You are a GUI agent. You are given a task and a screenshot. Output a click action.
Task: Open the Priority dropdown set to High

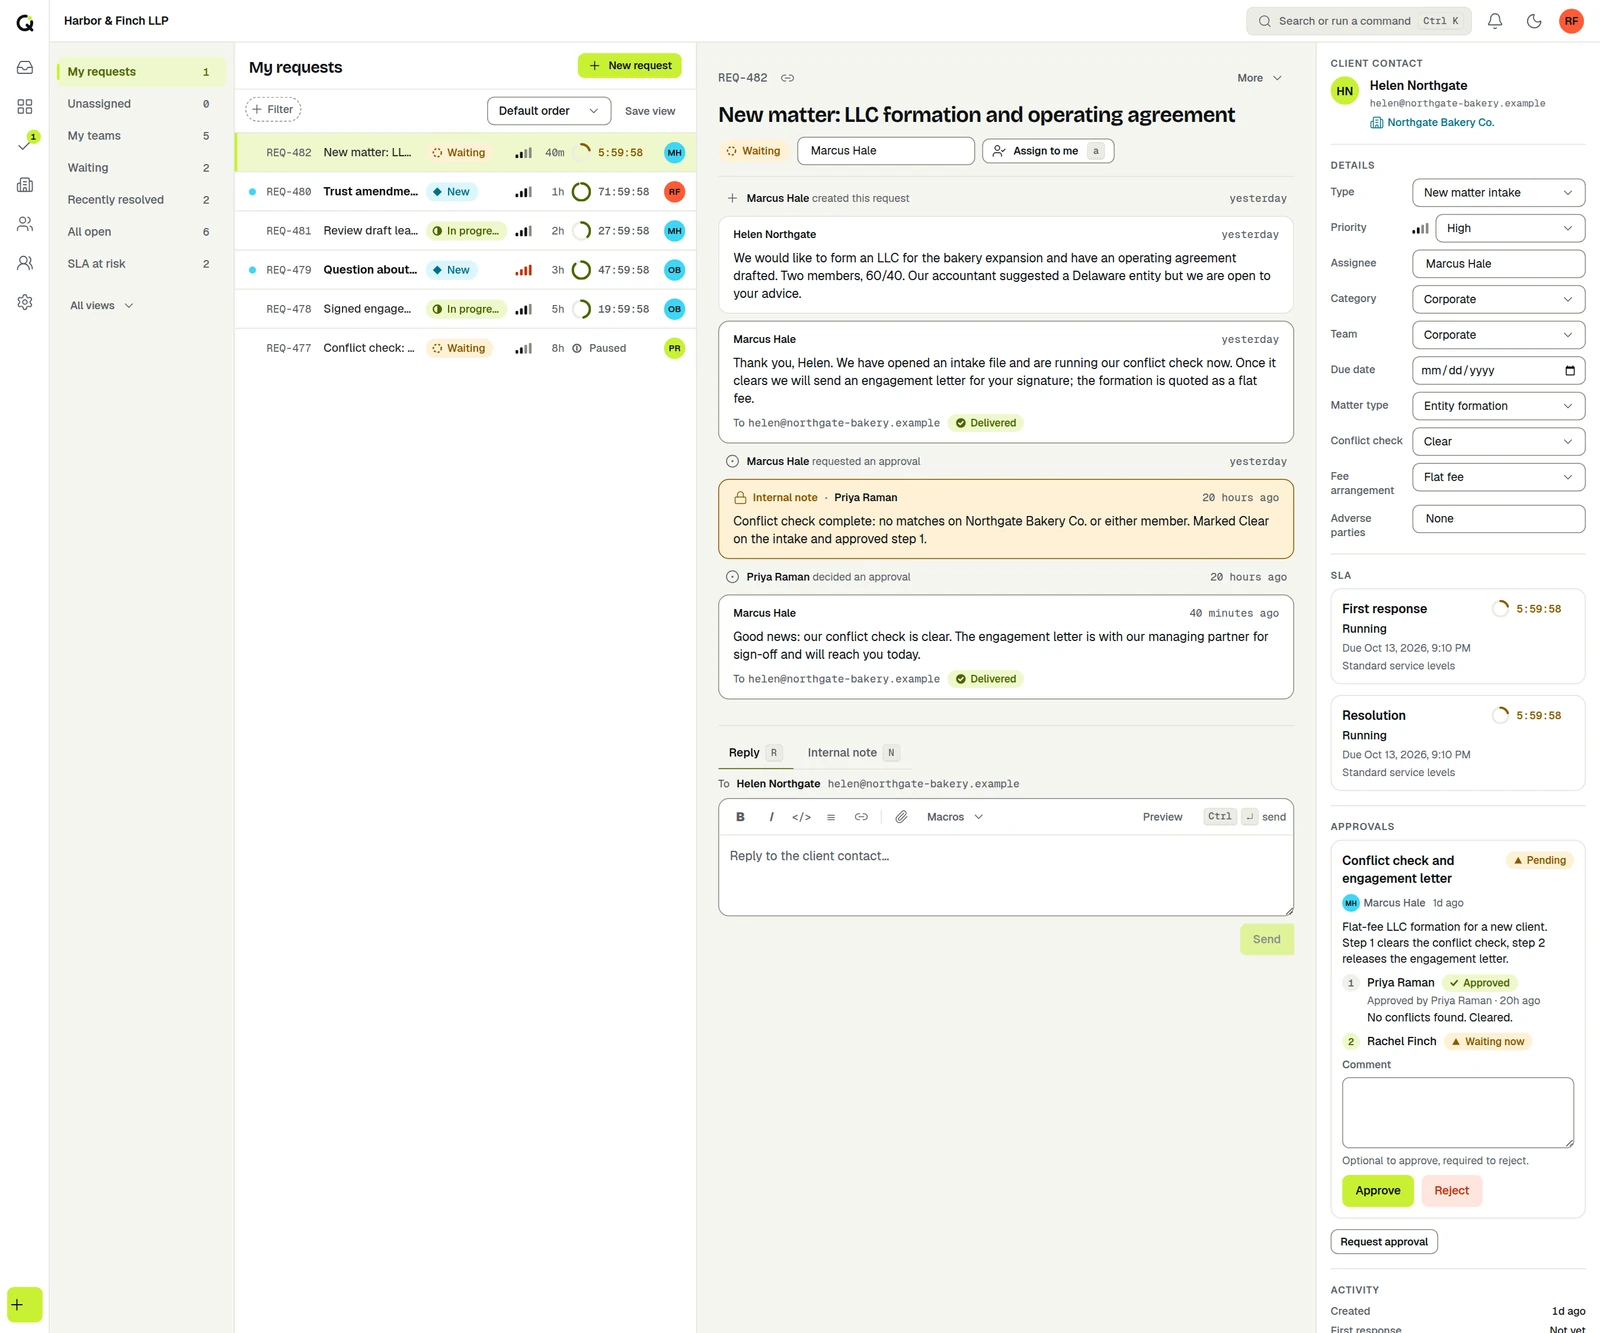coord(1510,228)
